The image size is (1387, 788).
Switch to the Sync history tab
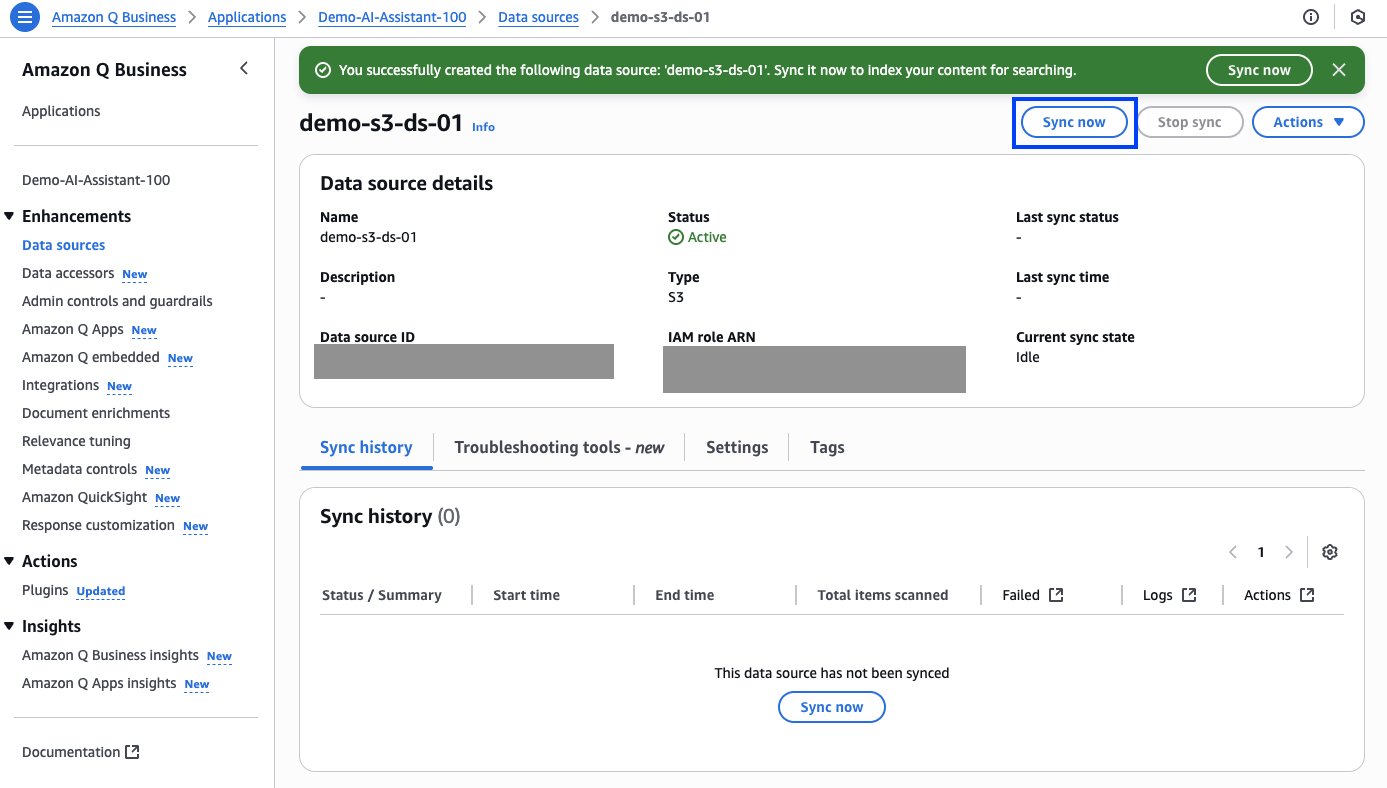[366, 447]
